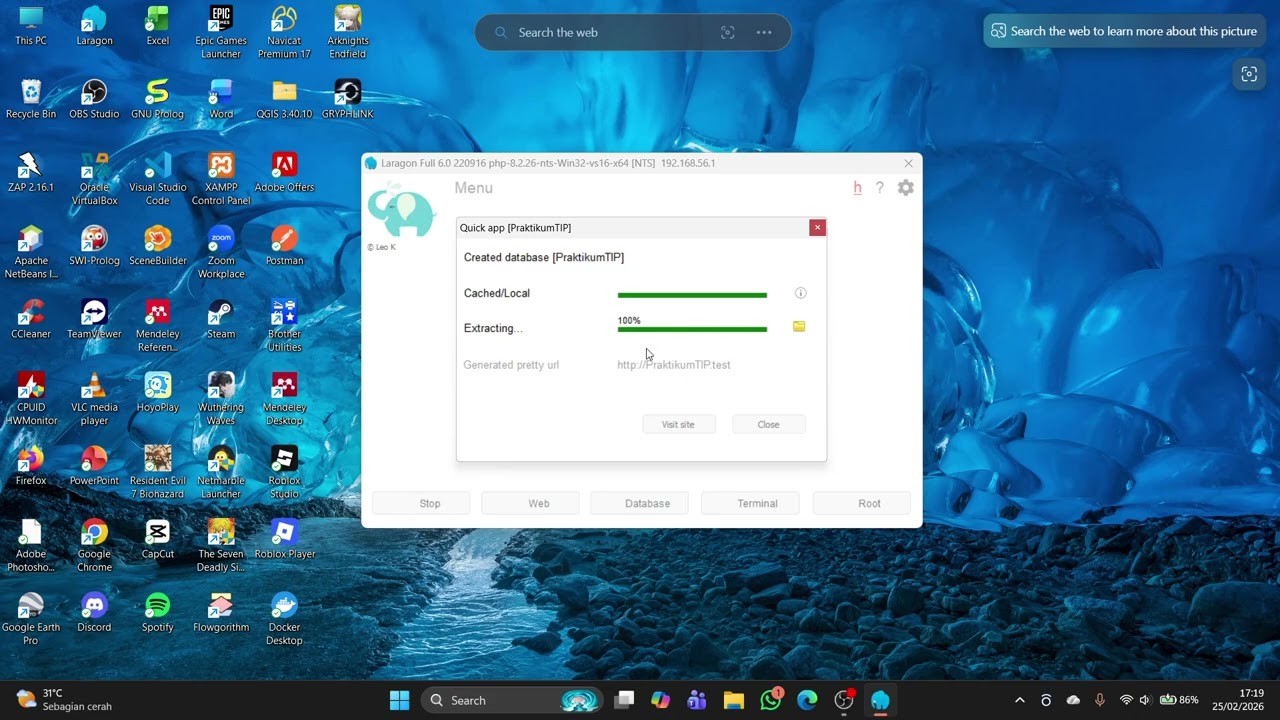
Task: Click the Cached/Local progress bar
Action: 692,295
